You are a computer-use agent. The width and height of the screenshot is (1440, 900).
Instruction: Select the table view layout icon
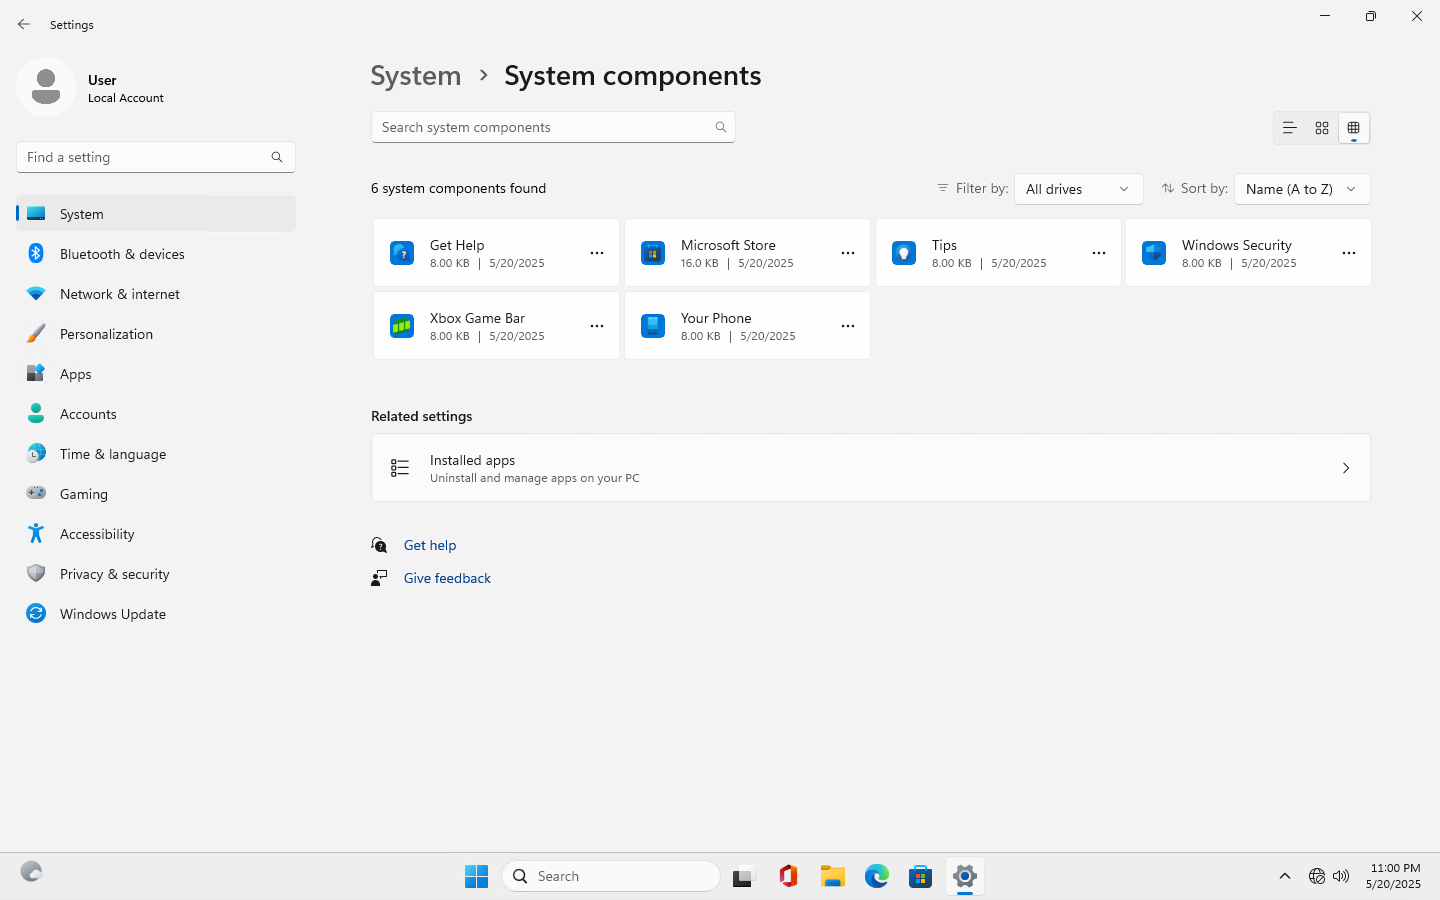click(1354, 128)
